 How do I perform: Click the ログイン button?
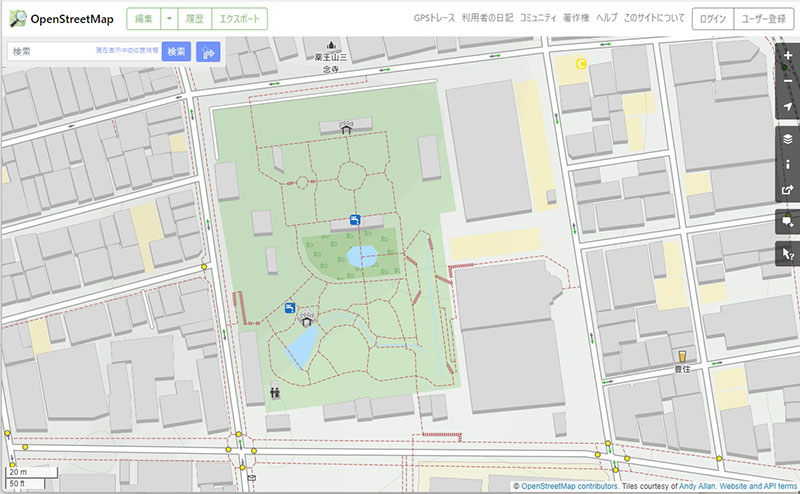pyautogui.click(x=713, y=19)
